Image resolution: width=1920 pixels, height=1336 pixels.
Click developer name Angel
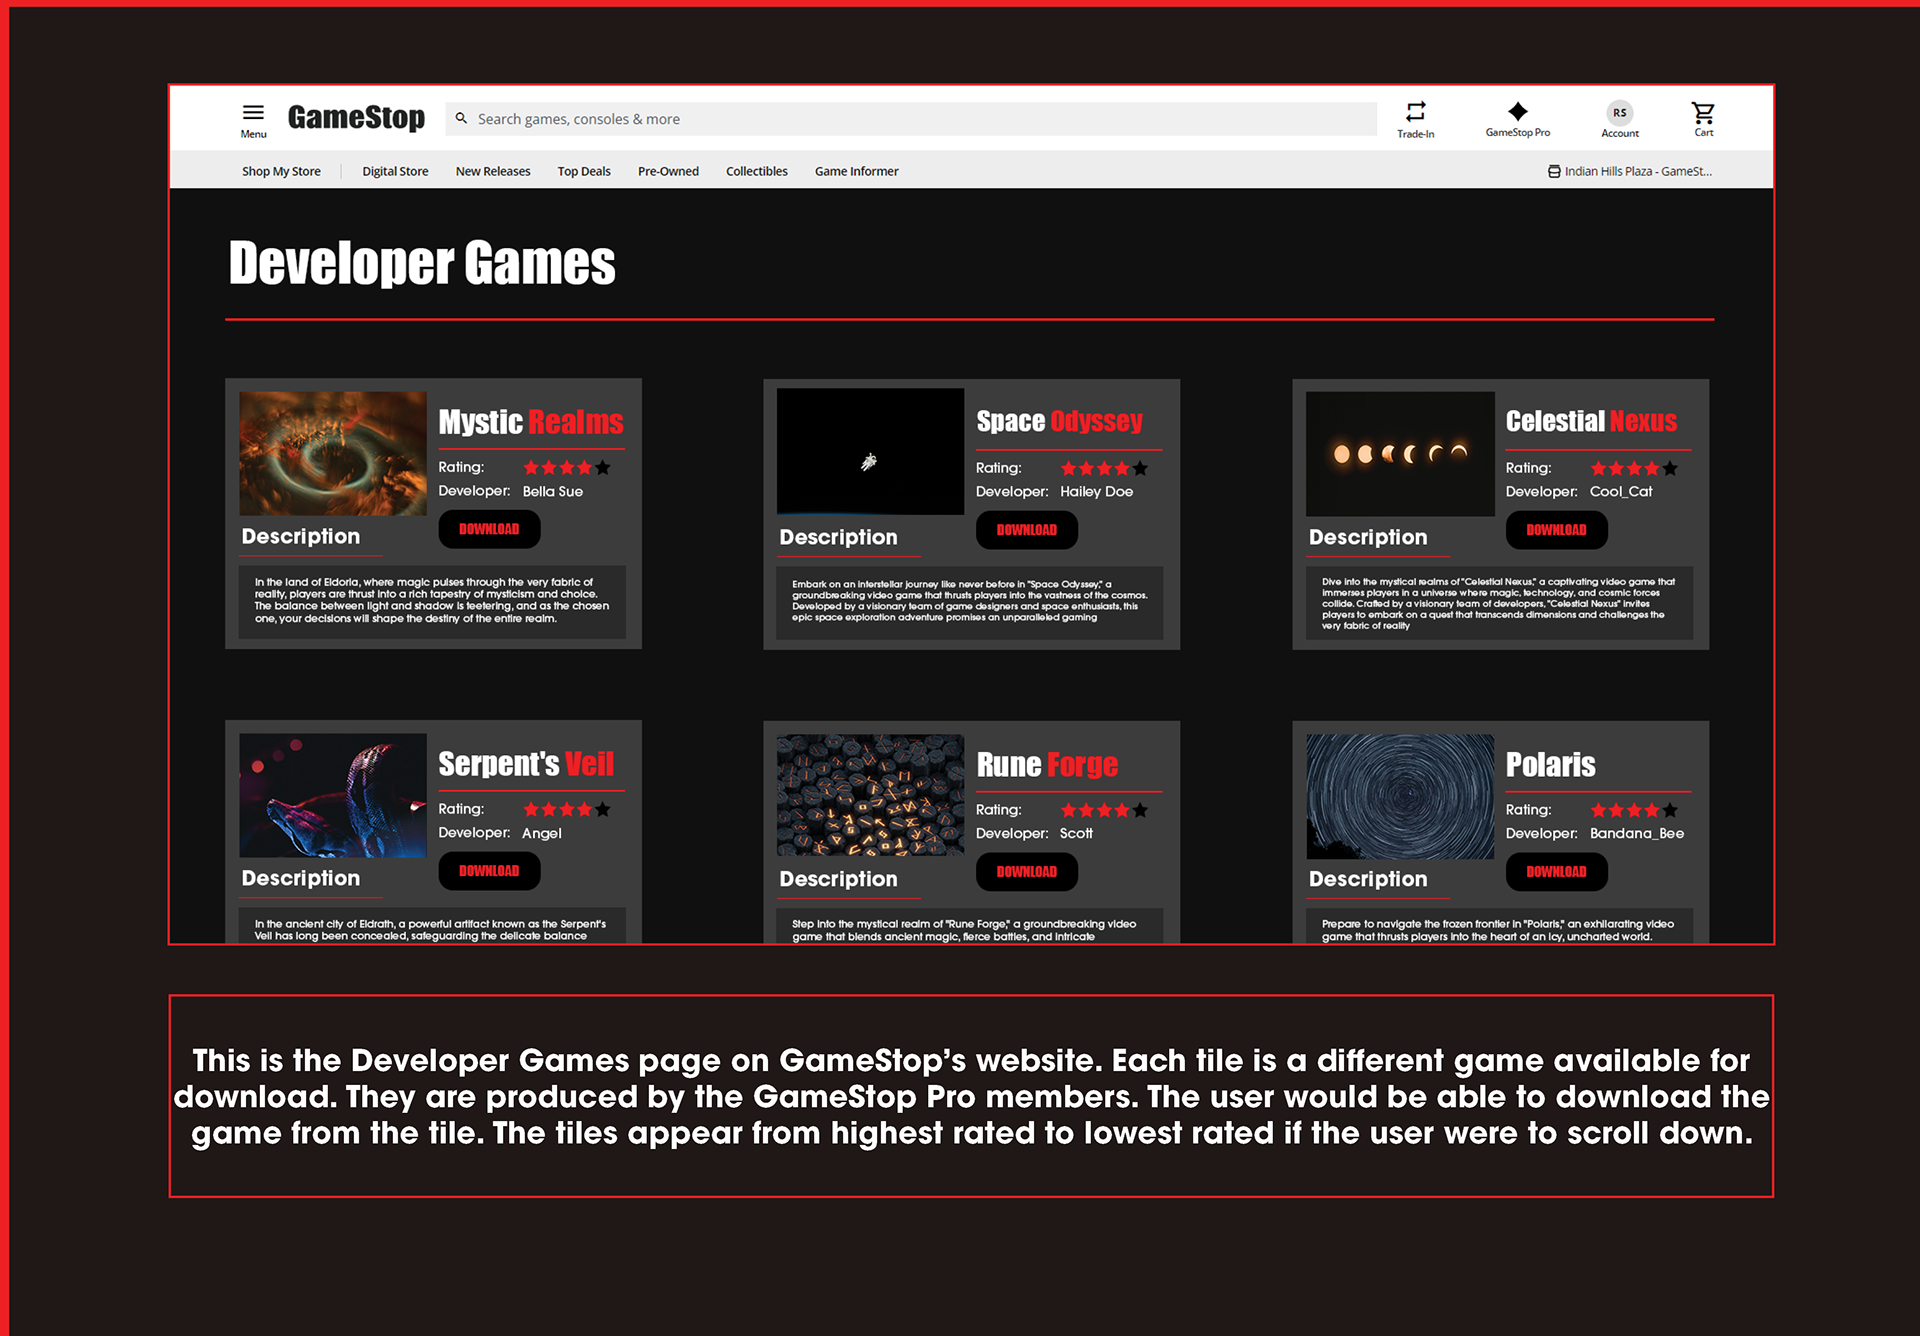pyautogui.click(x=542, y=833)
